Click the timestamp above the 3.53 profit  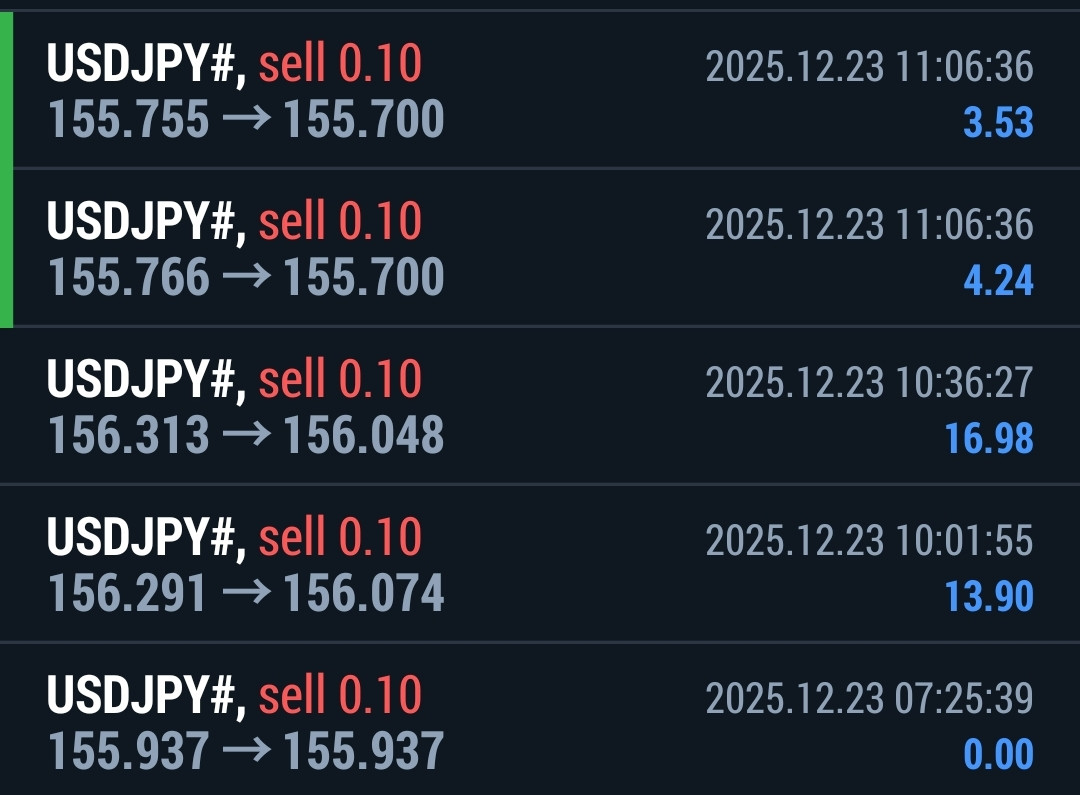pos(869,67)
